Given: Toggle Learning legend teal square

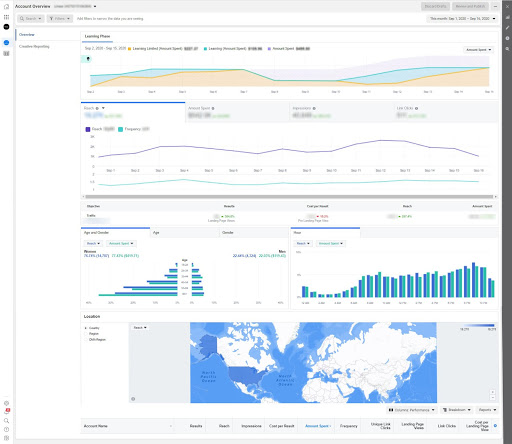Looking at the screenshot, I should [x=205, y=49].
